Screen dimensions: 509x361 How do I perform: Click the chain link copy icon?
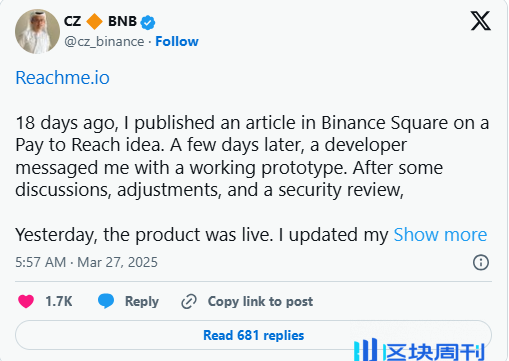pyautogui.click(x=189, y=302)
